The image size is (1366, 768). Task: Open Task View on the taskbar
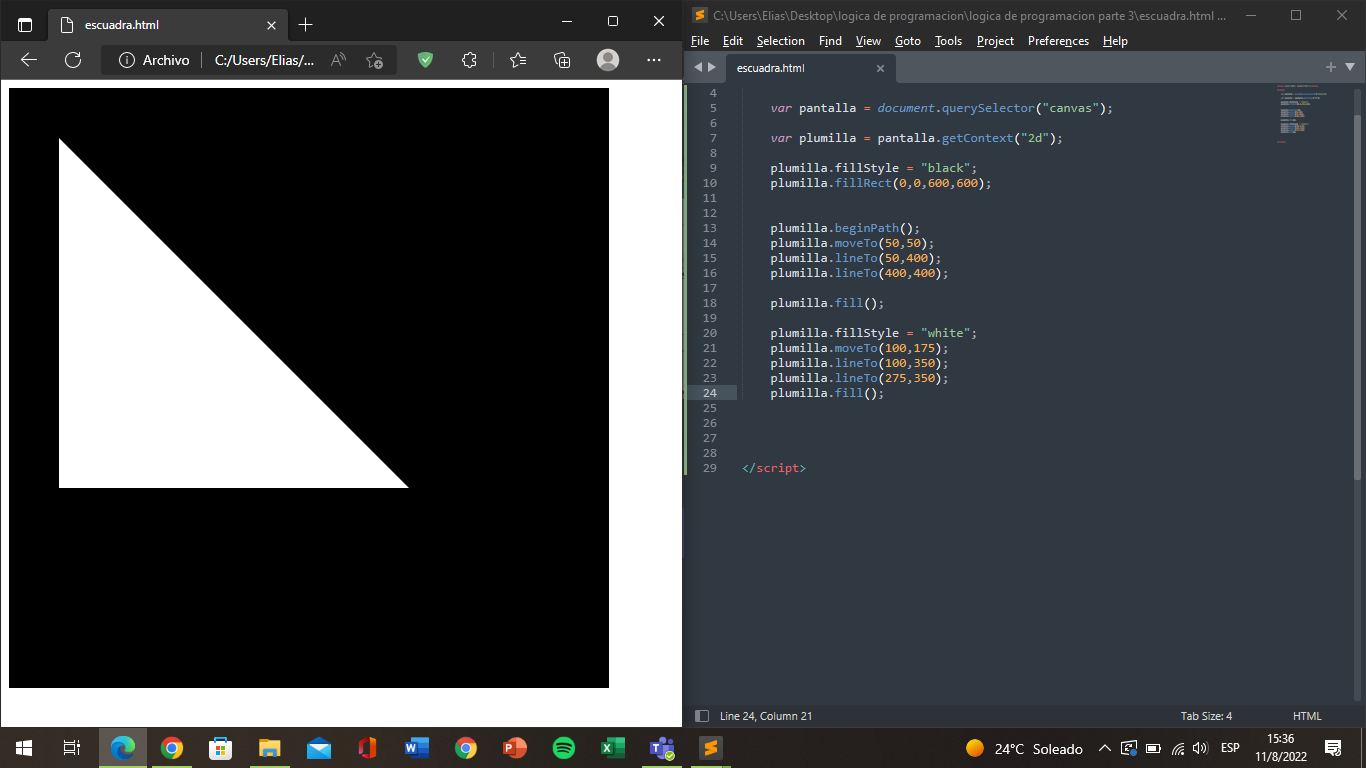click(x=72, y=748)
